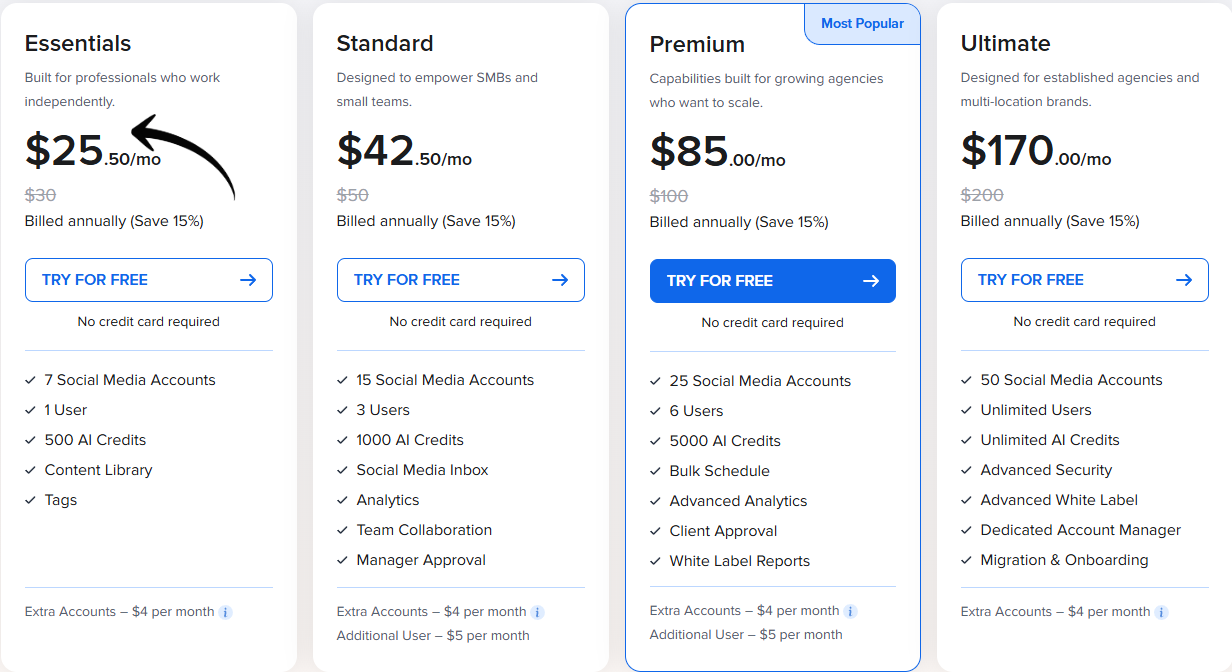Click the checkmark beside Content Library
The image size is (1232, 672).
point(31,470)
